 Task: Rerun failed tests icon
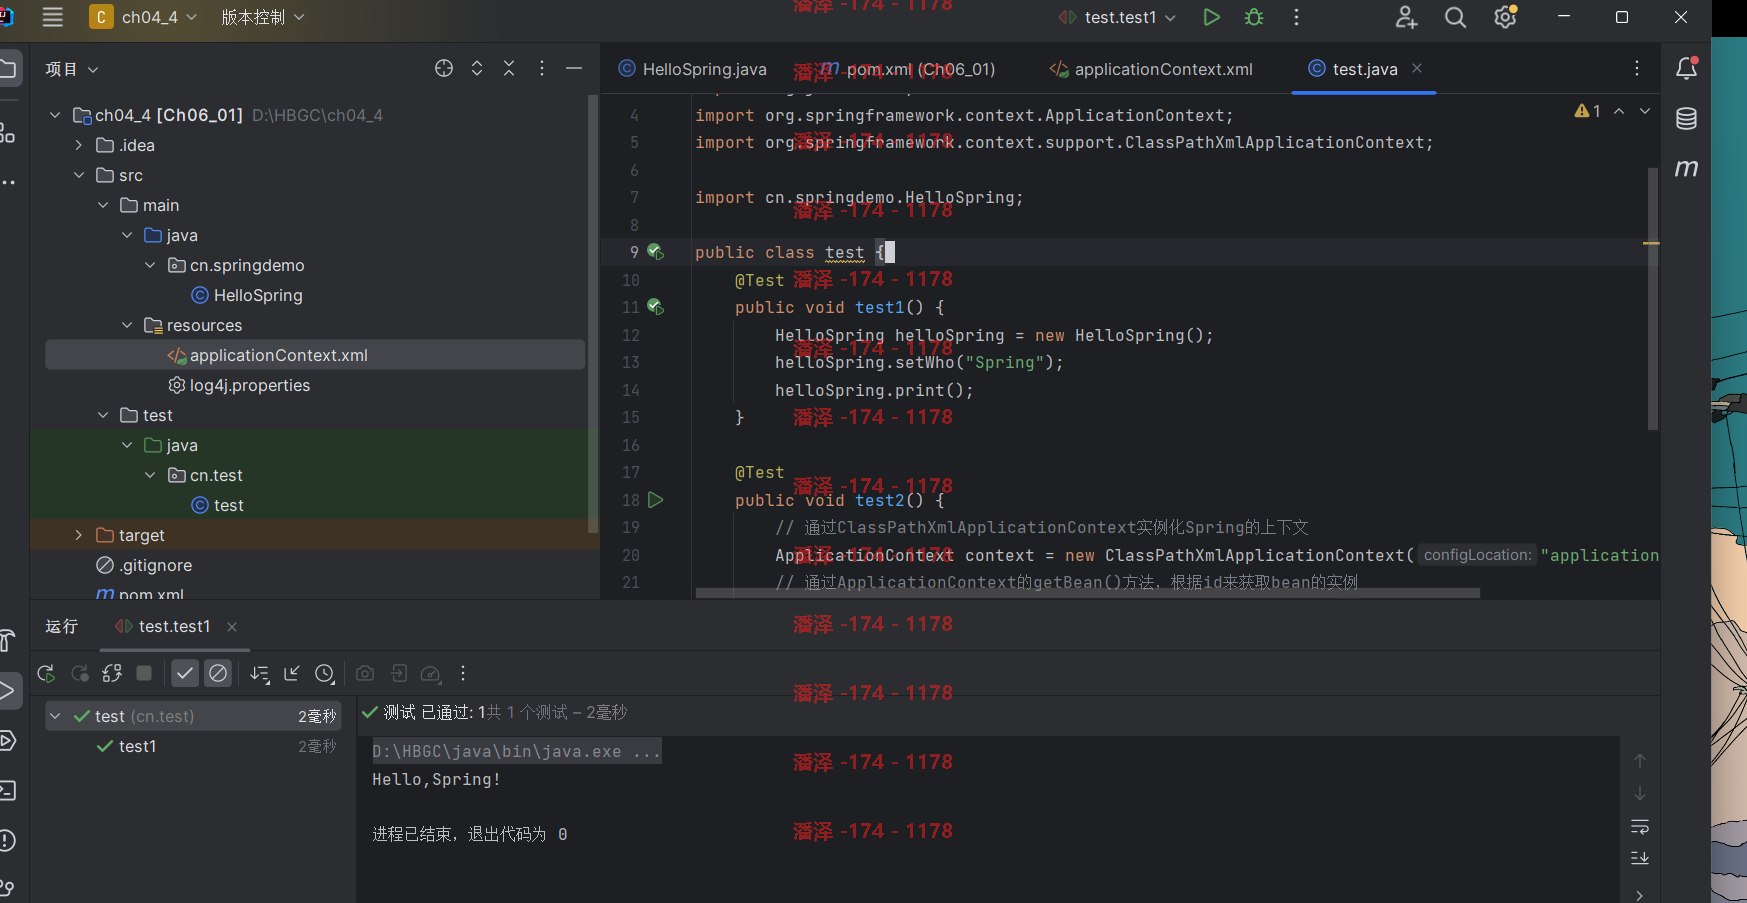click(80, 674)
